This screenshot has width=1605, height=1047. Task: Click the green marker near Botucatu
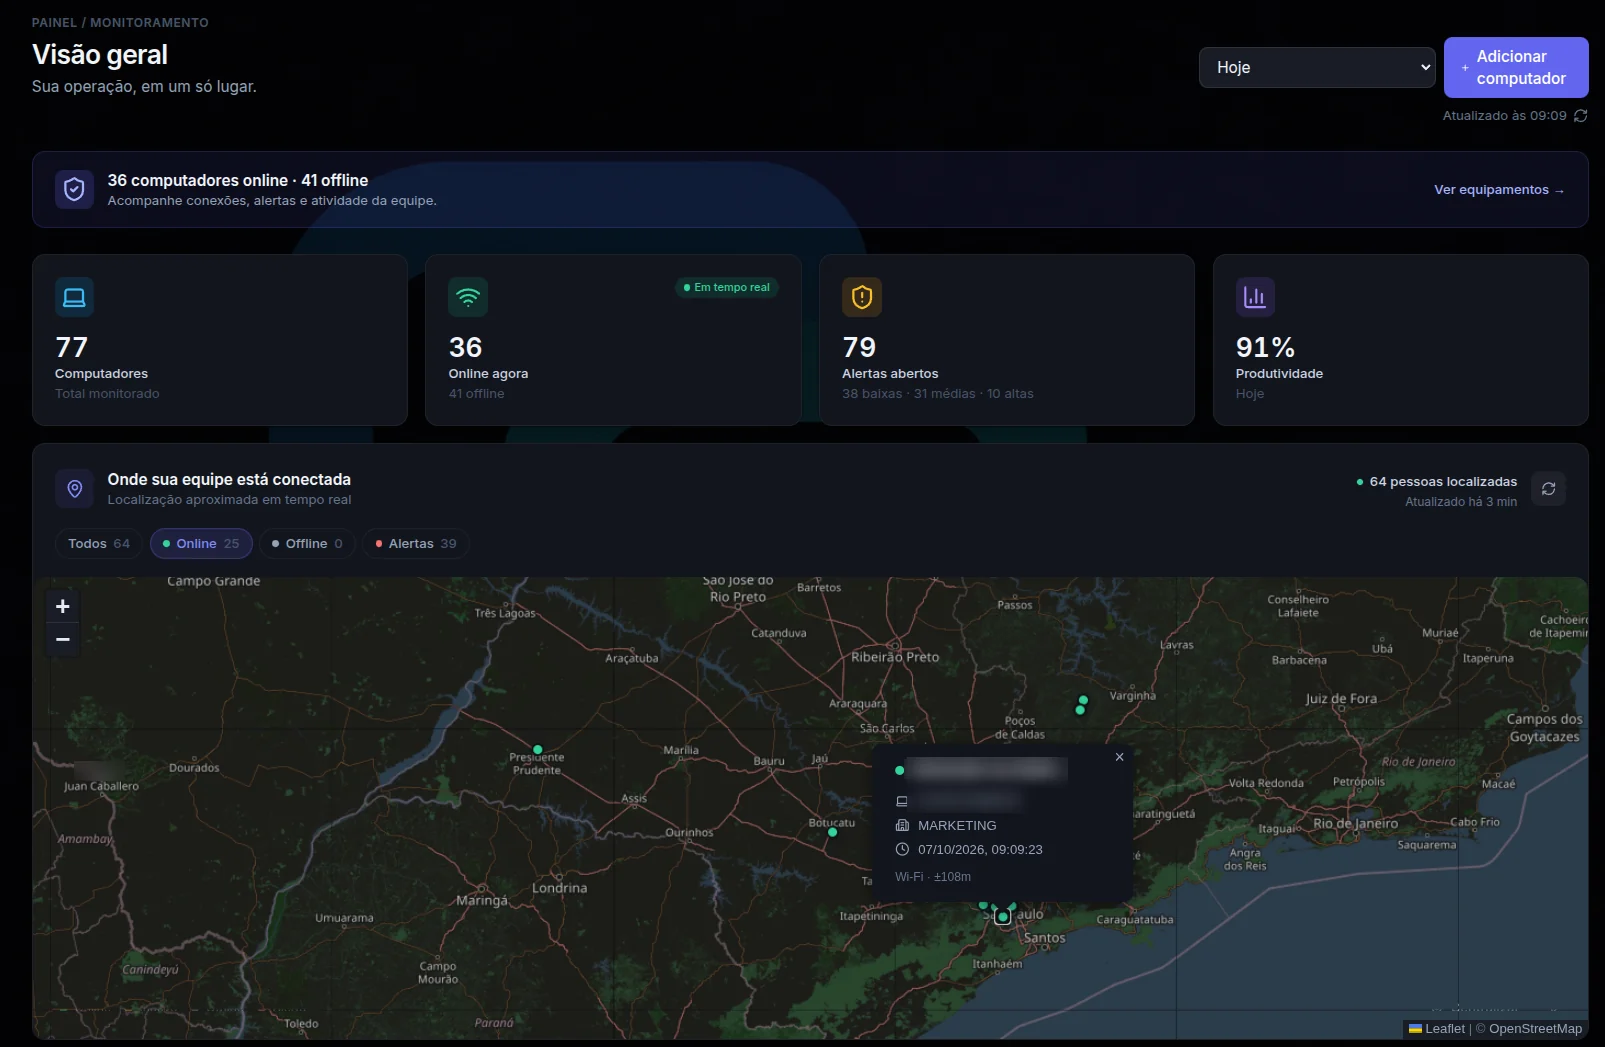pos(832,832)
